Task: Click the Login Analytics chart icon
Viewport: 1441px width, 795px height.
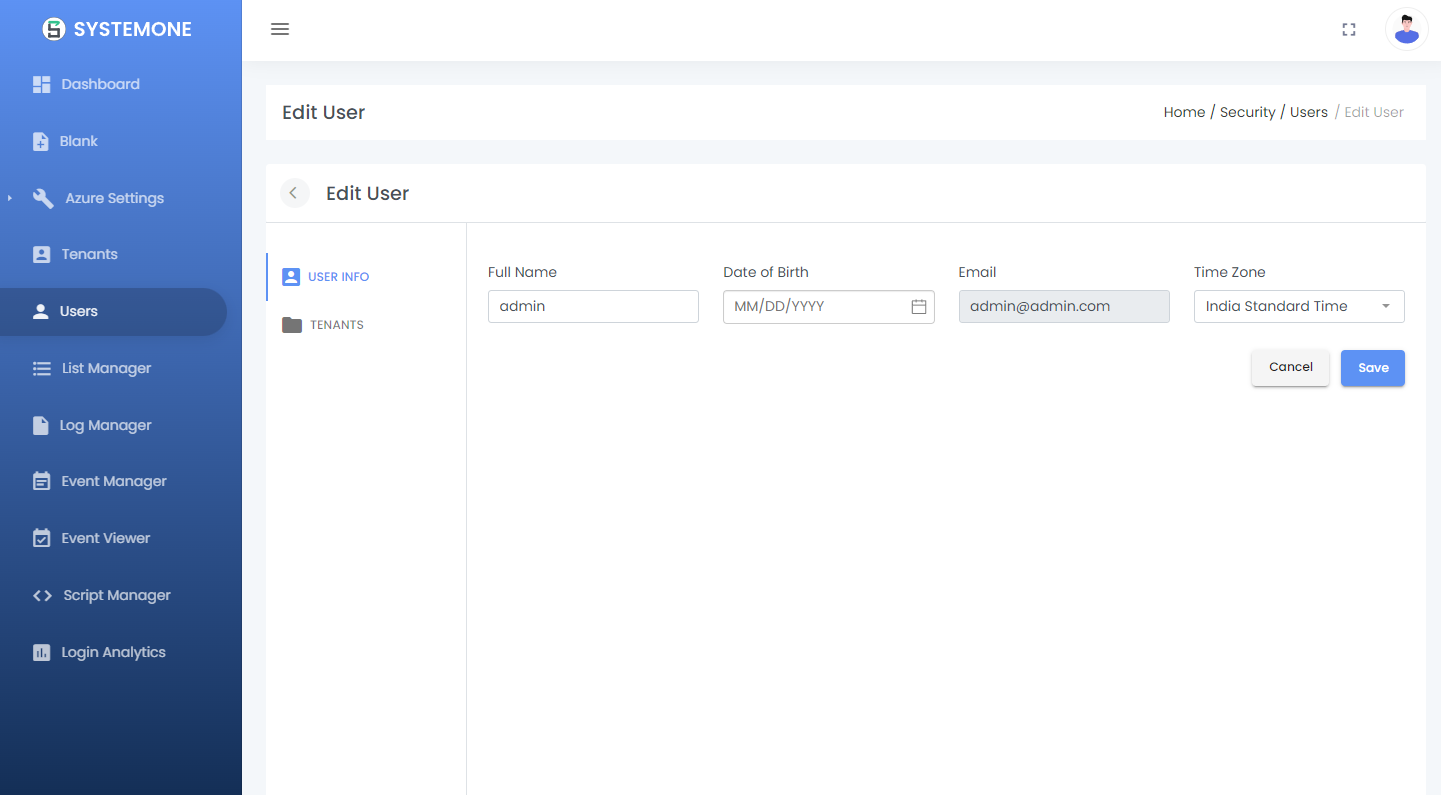Action: [41, 653]
